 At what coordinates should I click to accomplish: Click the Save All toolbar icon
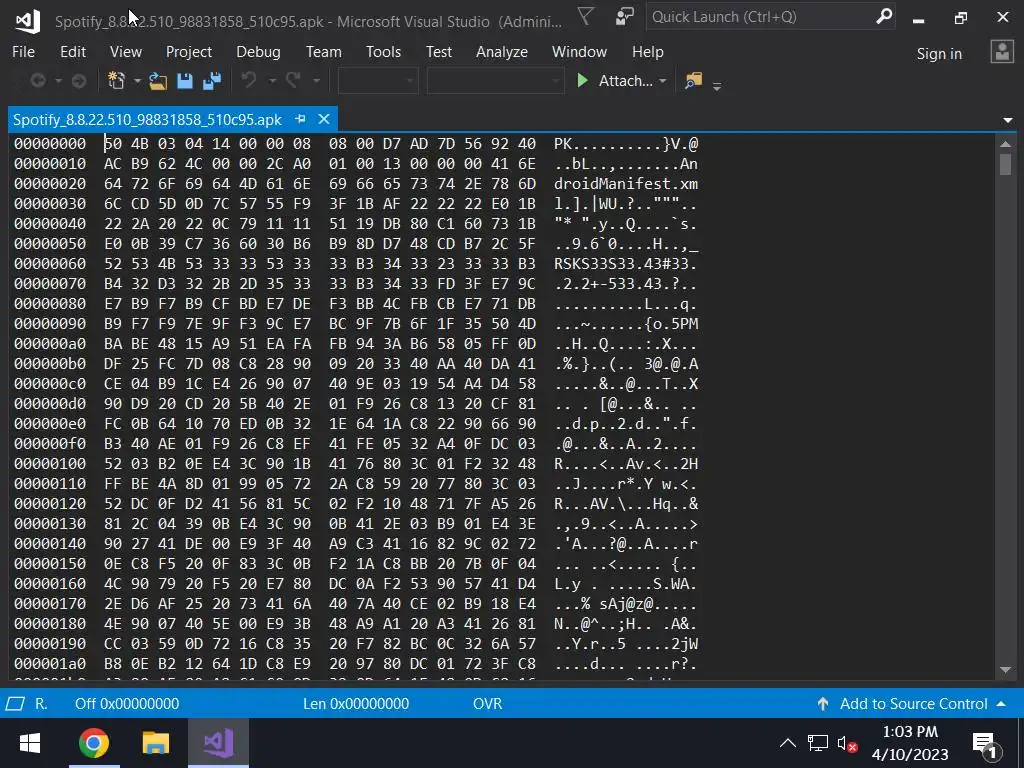212,81
